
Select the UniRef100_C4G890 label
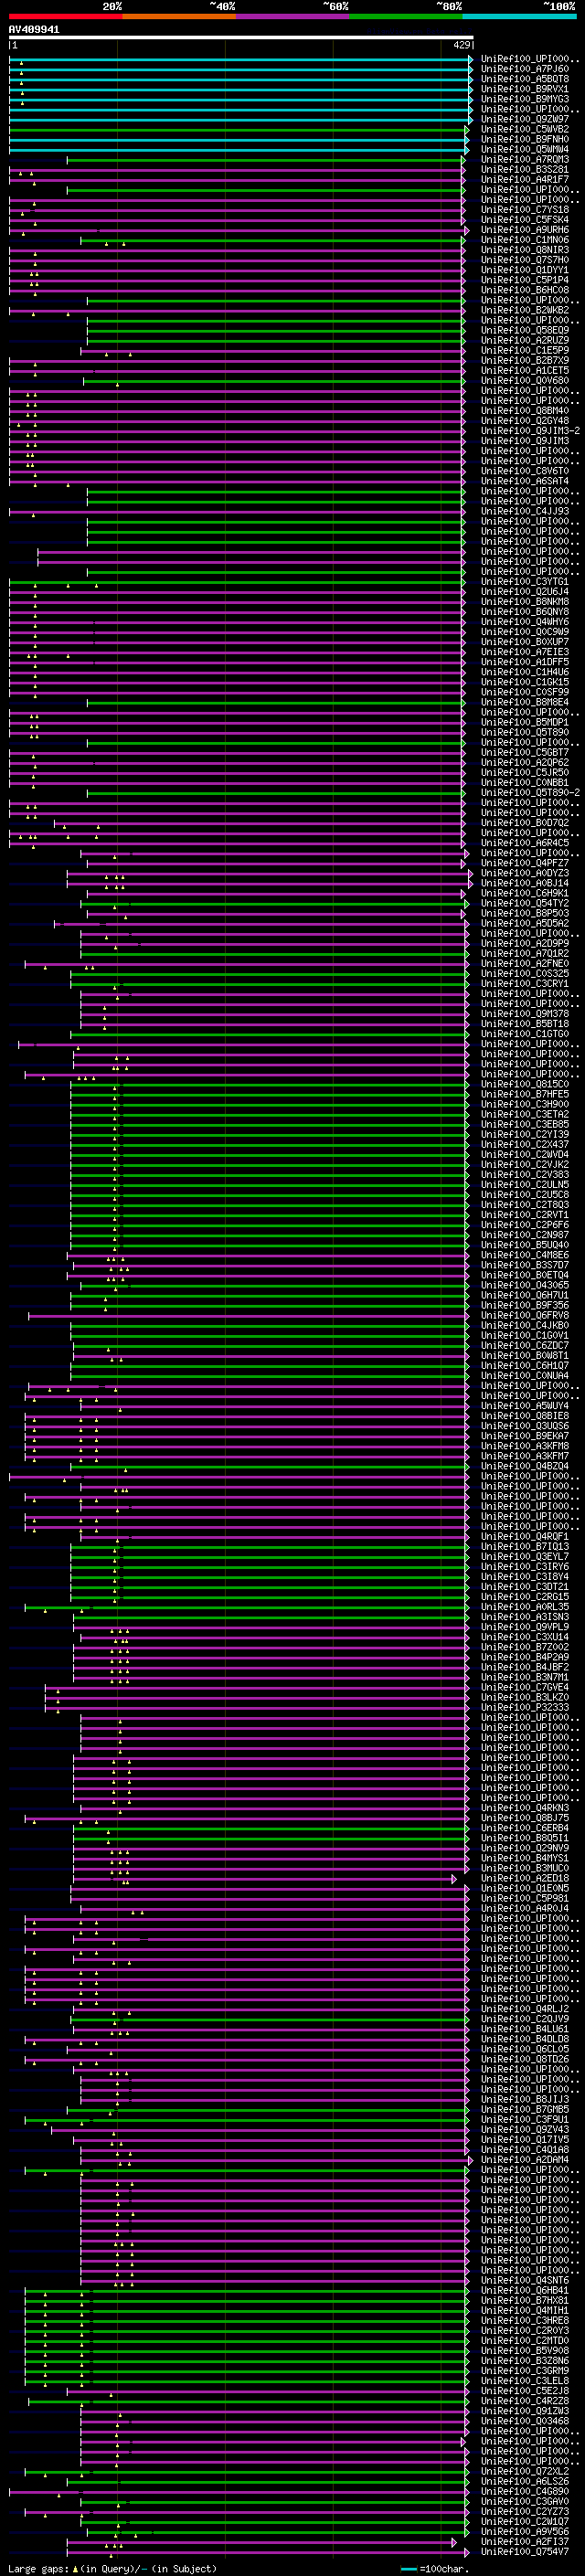(x=525, y=2492)
